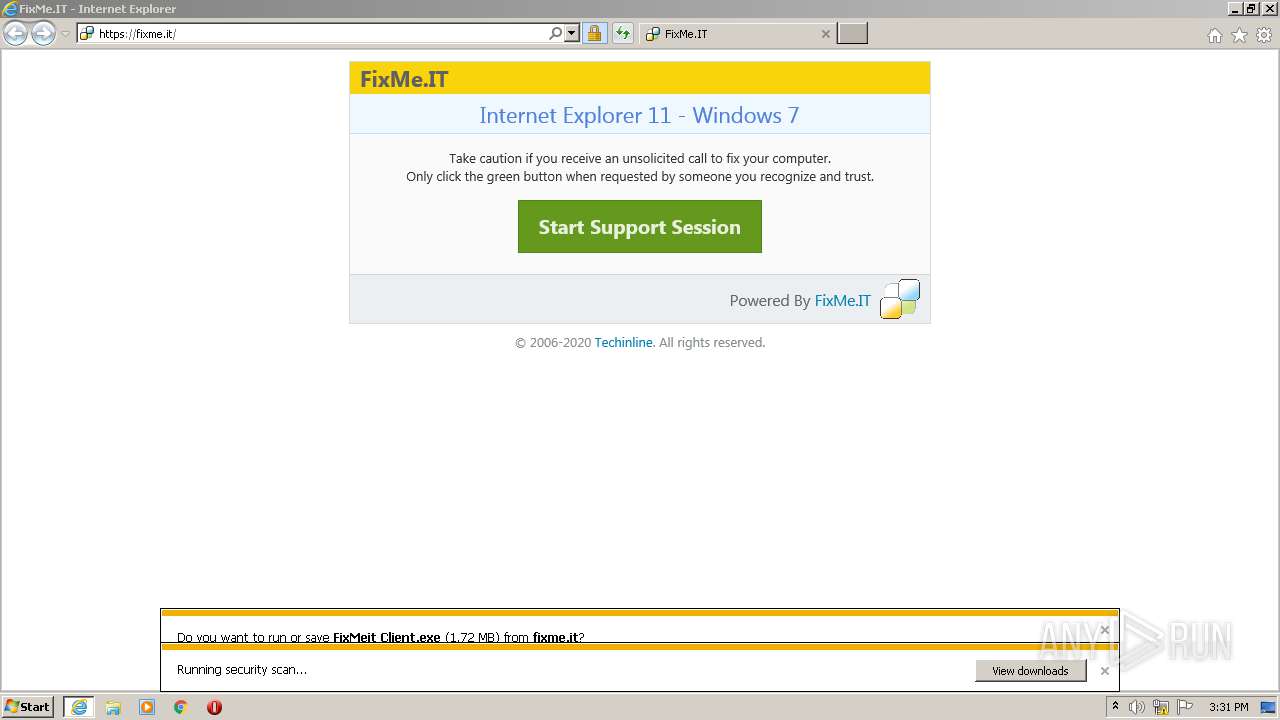
Task: Select the FixMe.IT browser tab
Action: [x=736, y=33]
